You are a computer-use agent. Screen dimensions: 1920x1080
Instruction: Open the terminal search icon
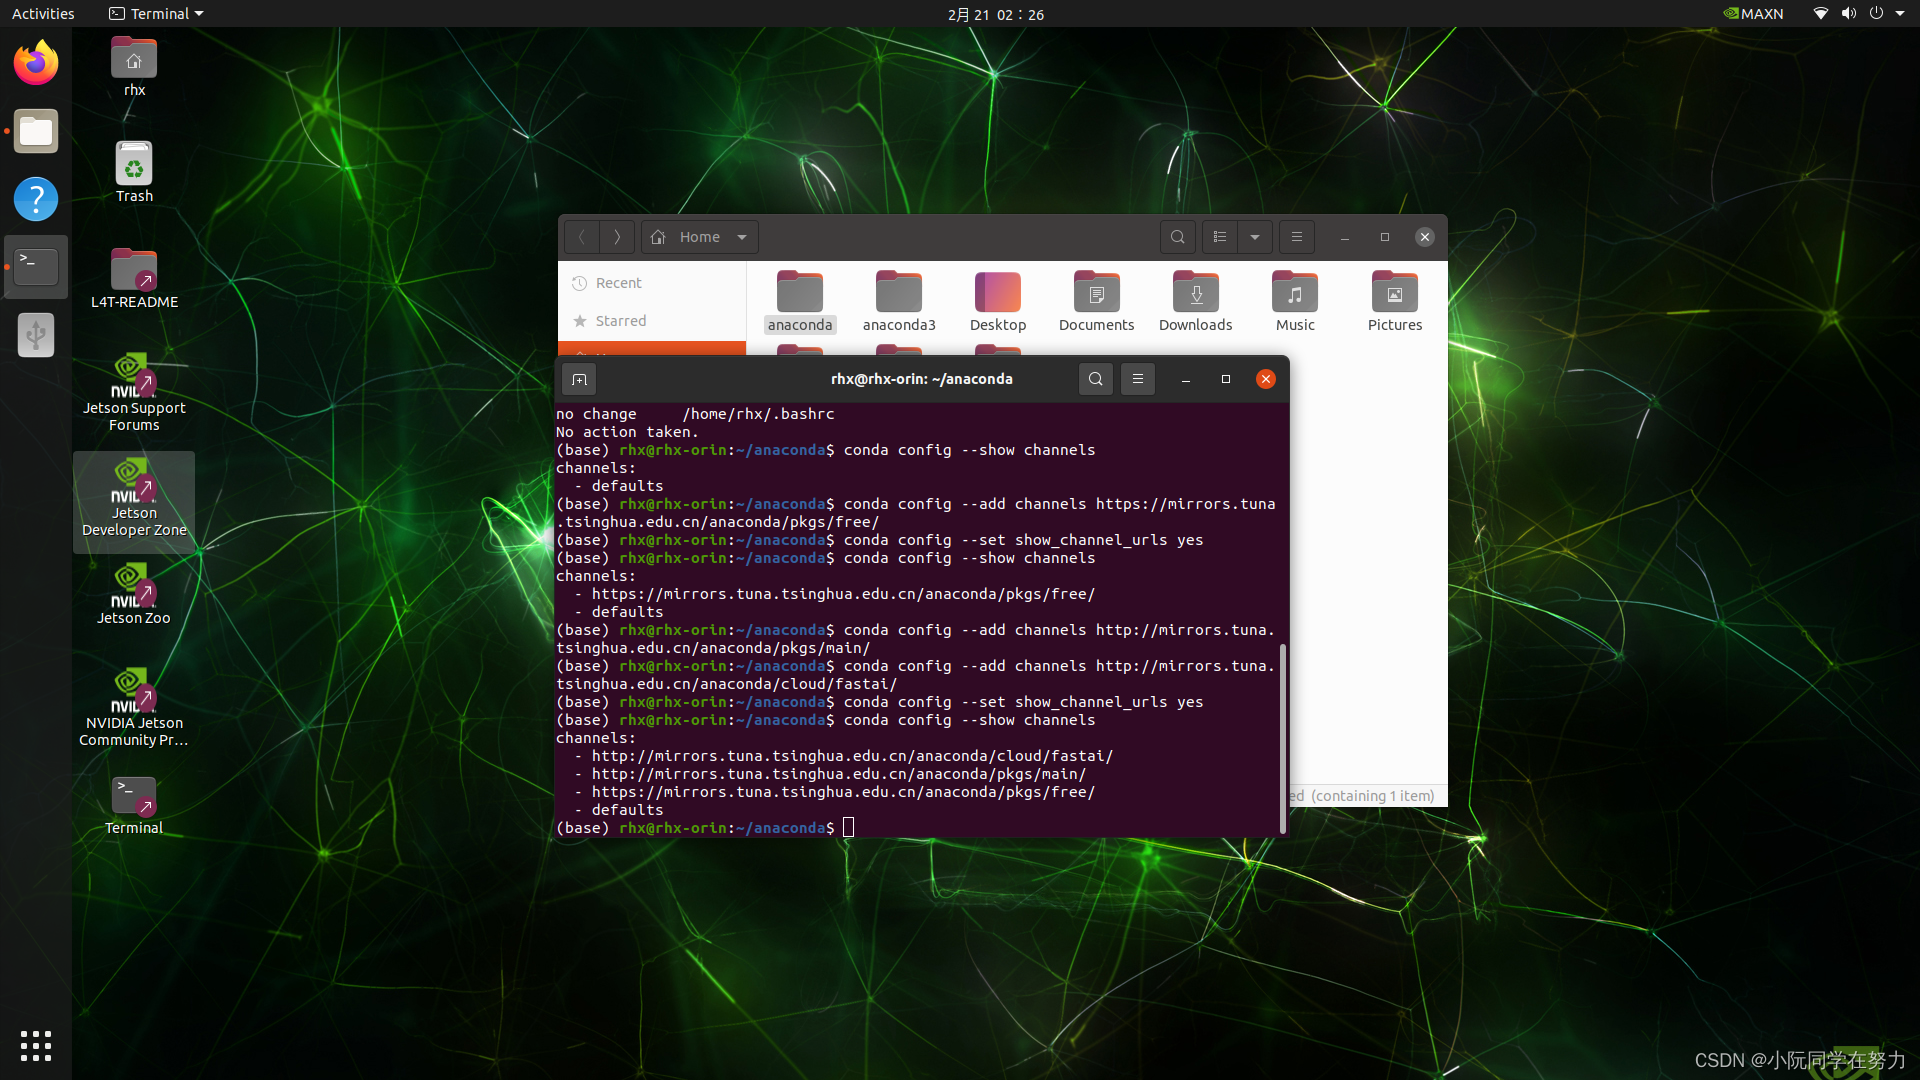(x=1096, y=379)
